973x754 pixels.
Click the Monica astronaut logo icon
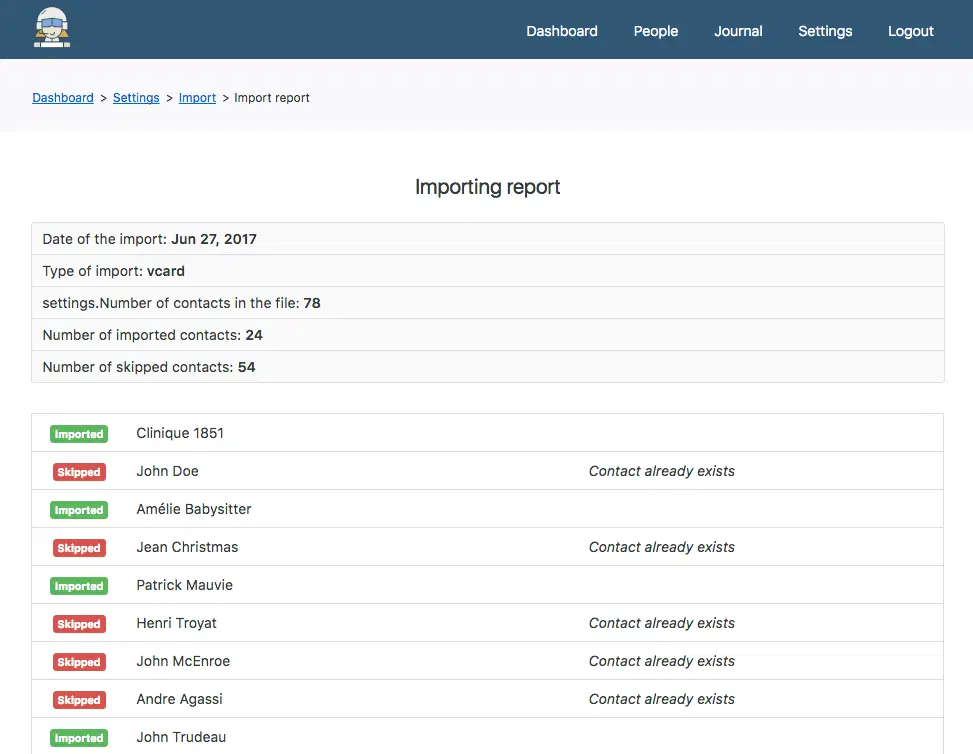(x=52, y=28)
